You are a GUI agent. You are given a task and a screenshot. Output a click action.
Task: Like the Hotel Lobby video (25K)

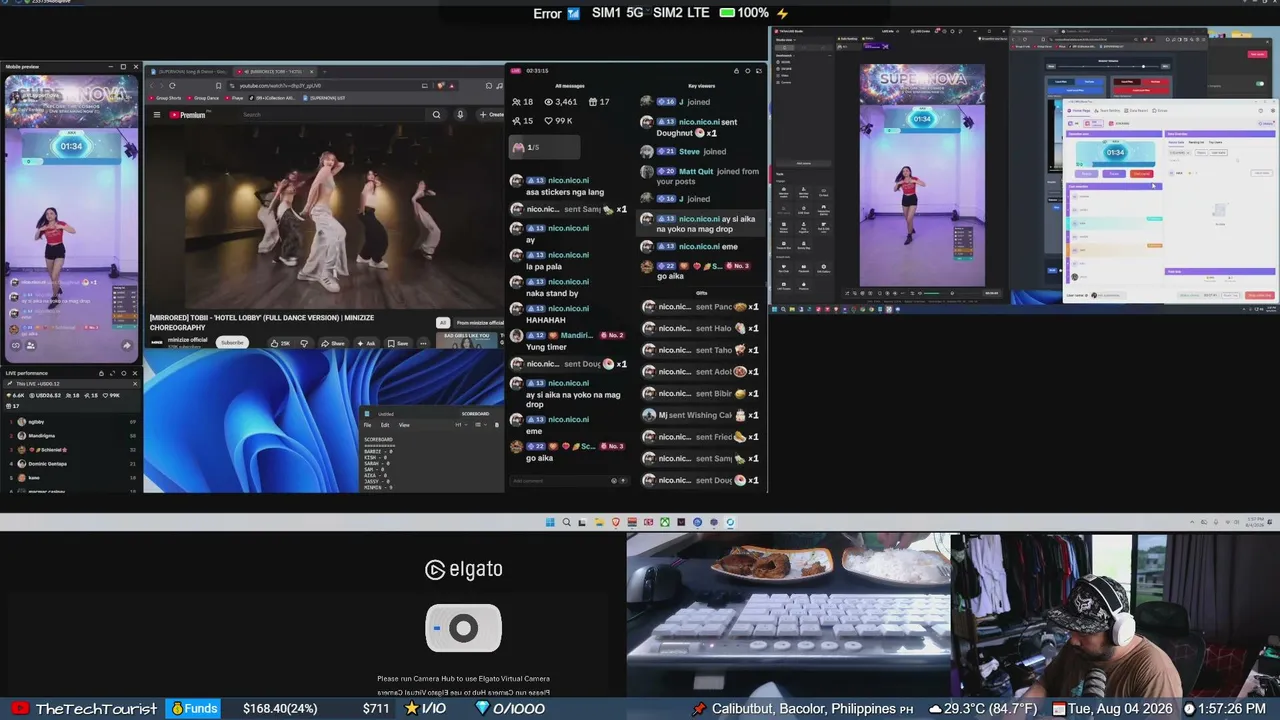point(280,343)
